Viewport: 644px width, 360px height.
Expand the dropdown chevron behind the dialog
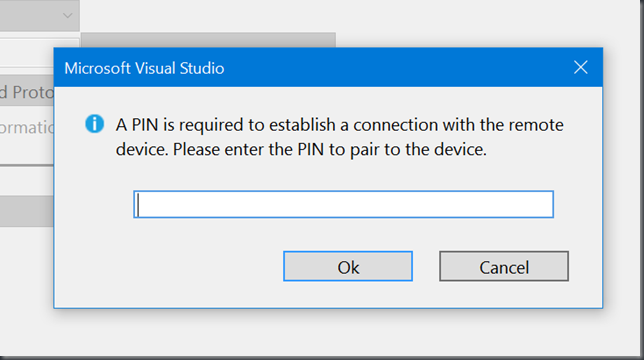click(x=68, y=16)
